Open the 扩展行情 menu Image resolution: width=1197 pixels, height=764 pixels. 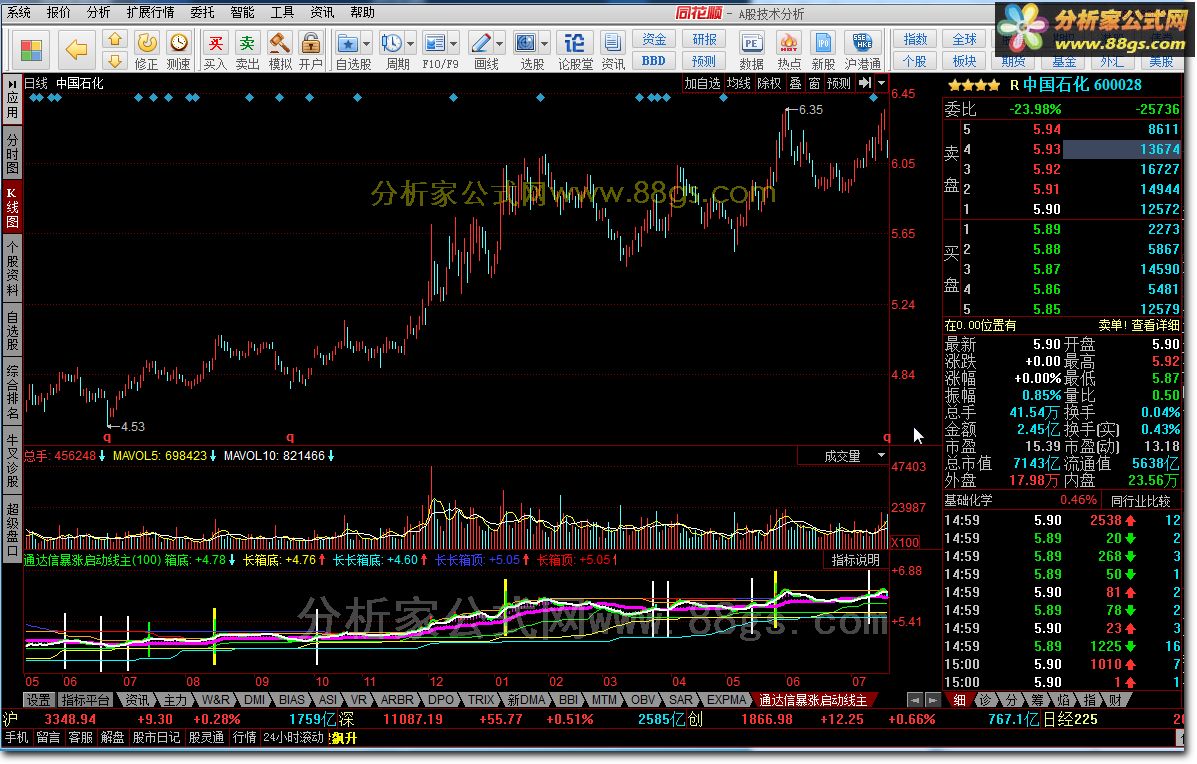(x=150, y=12)
